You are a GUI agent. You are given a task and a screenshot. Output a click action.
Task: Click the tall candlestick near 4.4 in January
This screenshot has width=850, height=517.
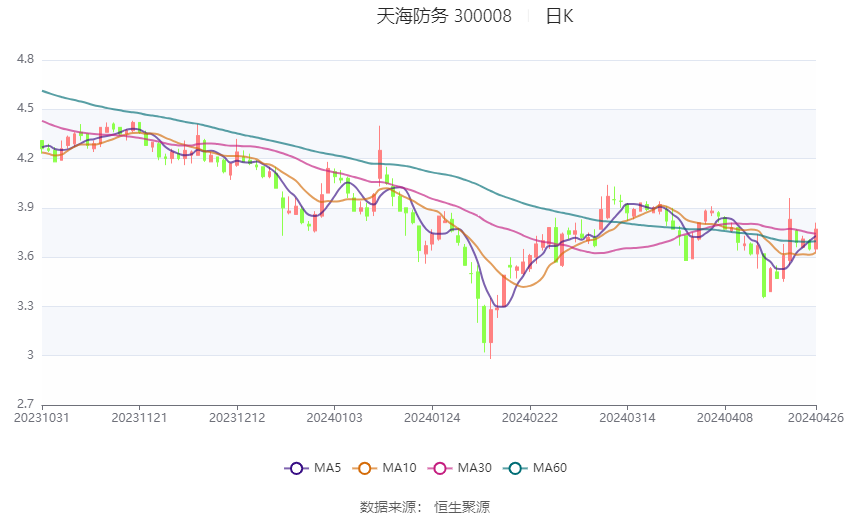[379, 156]
